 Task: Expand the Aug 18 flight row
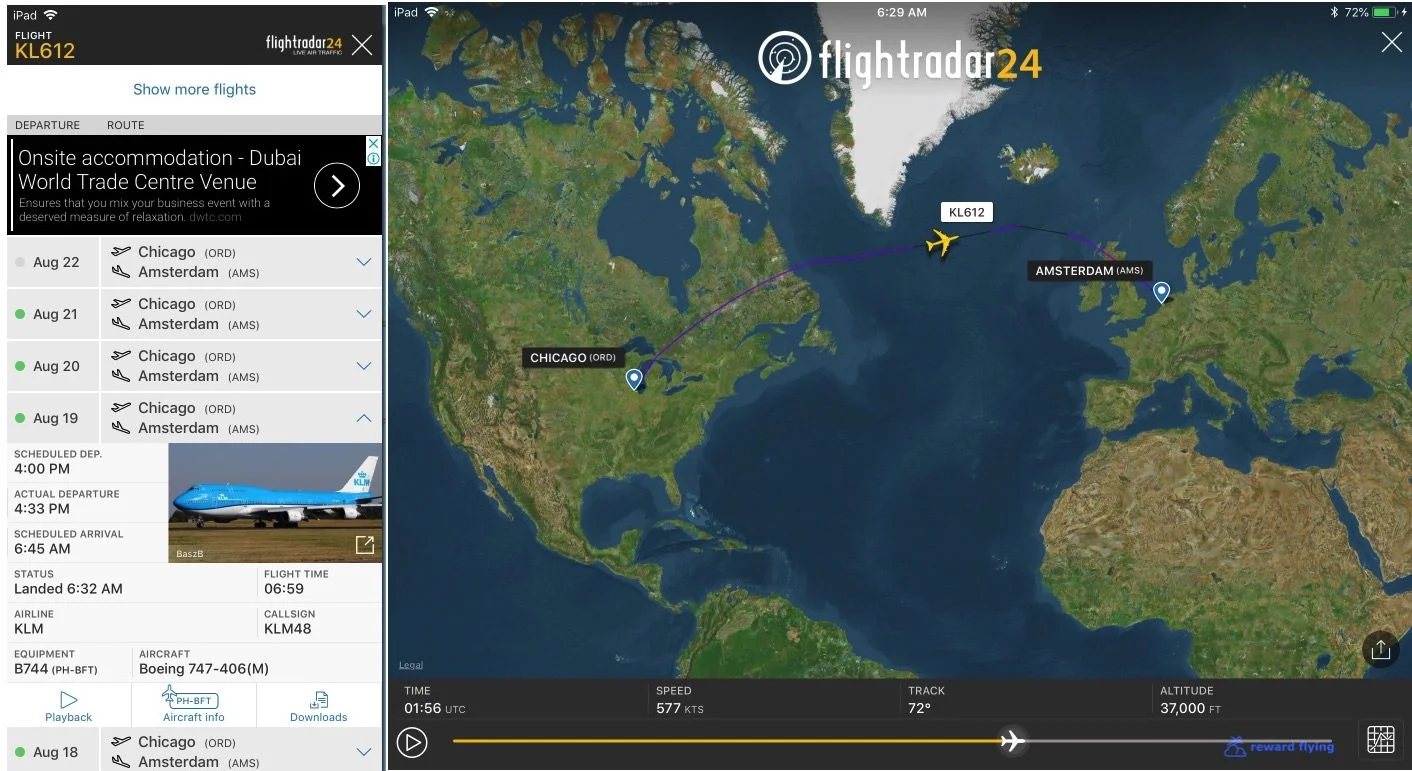(364, 752)
